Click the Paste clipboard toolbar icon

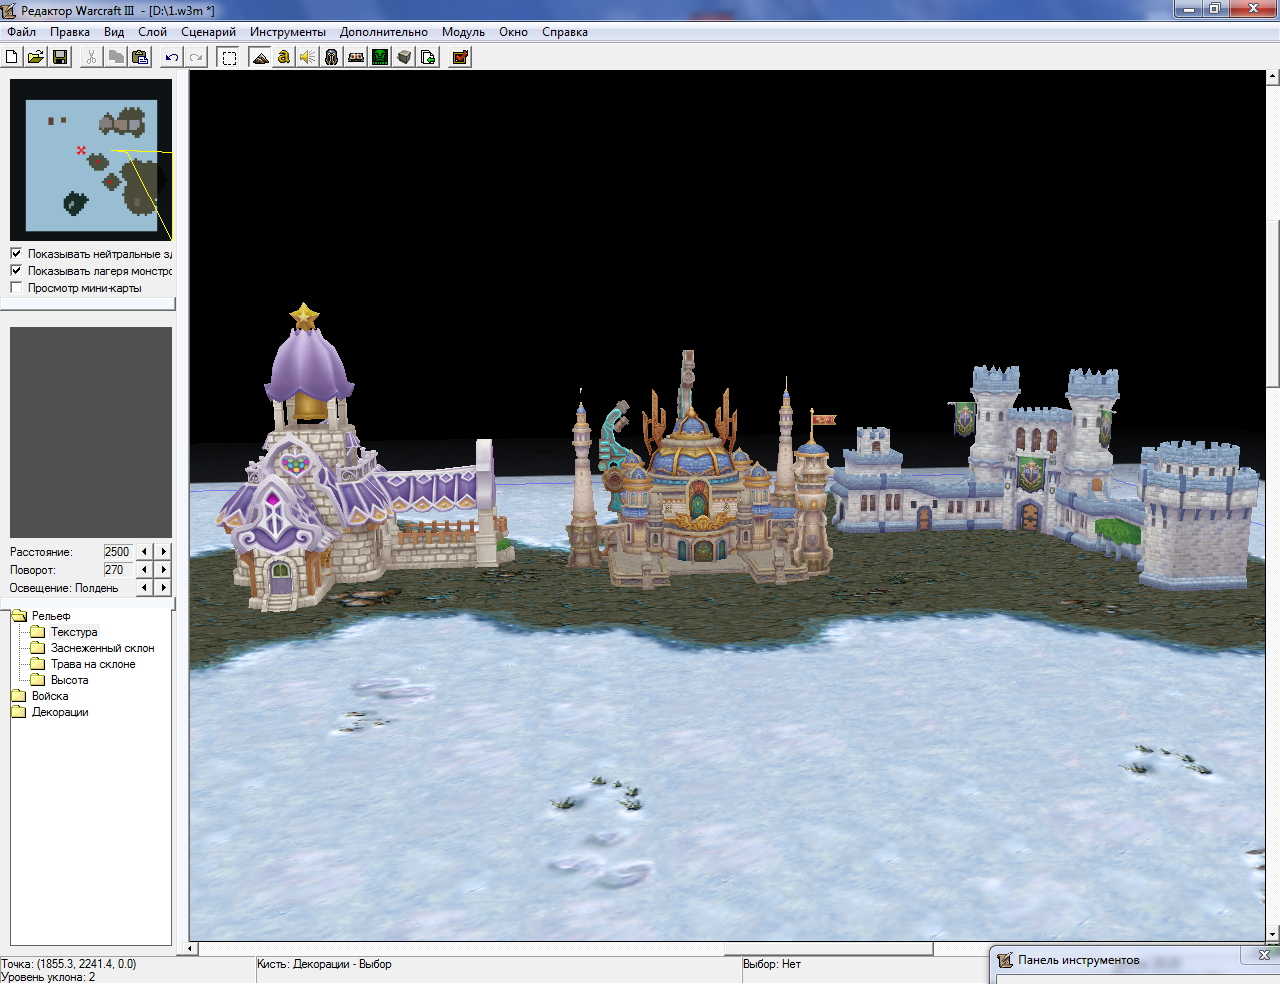pos(140,57)
